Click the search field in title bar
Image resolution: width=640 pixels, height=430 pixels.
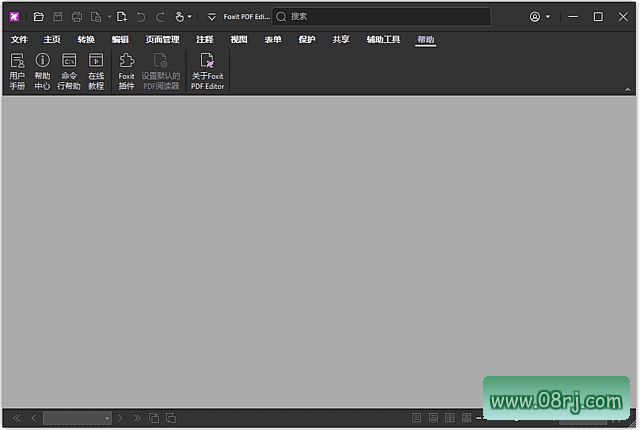[382, 17]
